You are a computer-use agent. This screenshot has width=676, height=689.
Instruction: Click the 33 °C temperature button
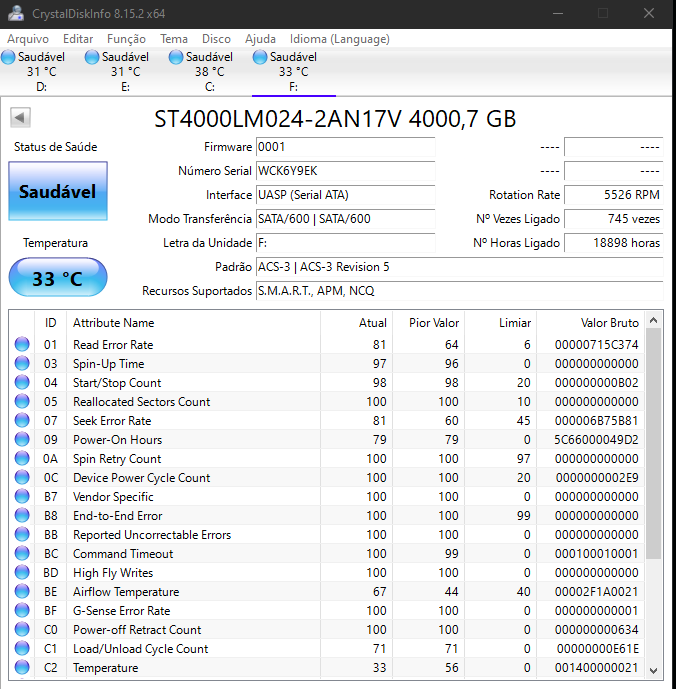[58, 278]
